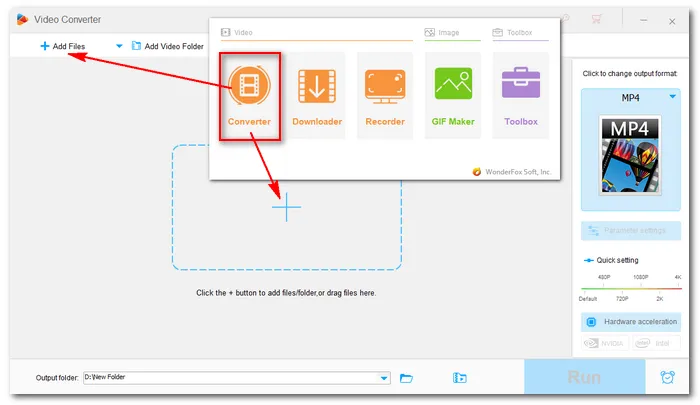Click Add Video Folder
The image size is (700, 405).
click(168, 46)
